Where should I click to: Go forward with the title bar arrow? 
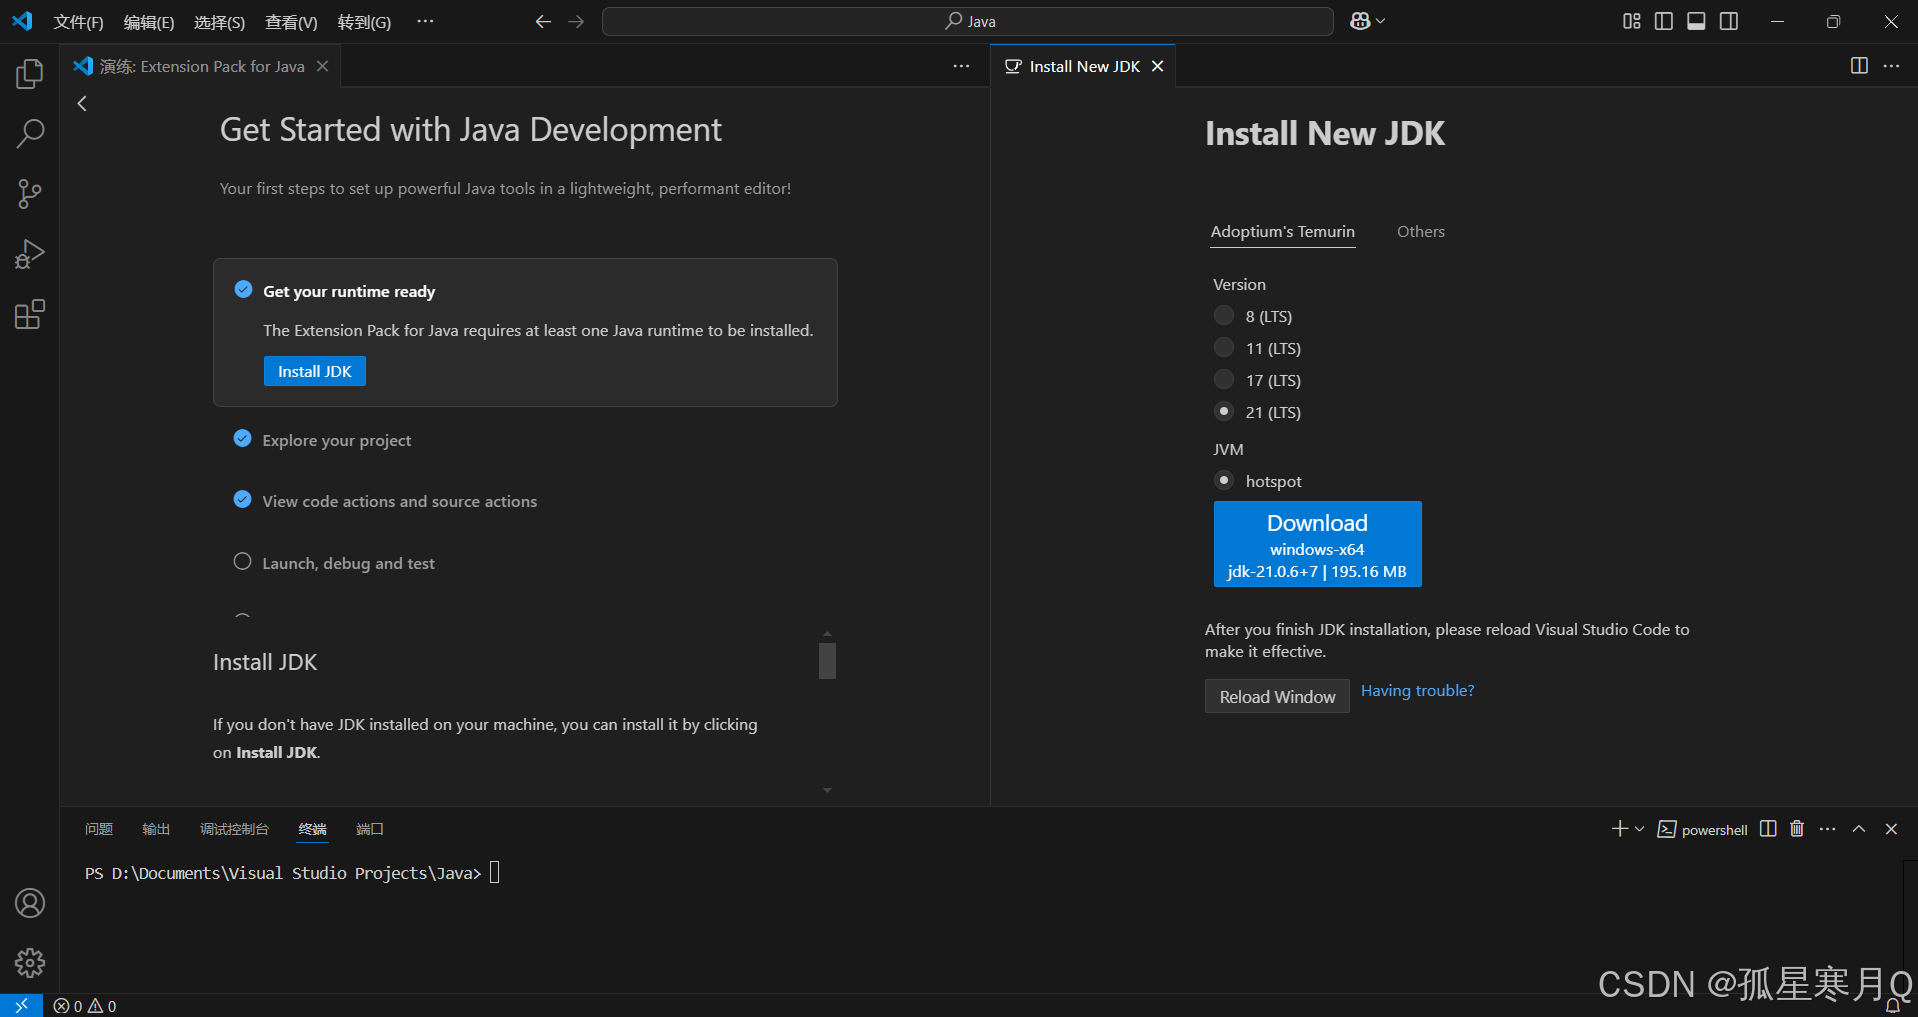click(x=576, y=21)
